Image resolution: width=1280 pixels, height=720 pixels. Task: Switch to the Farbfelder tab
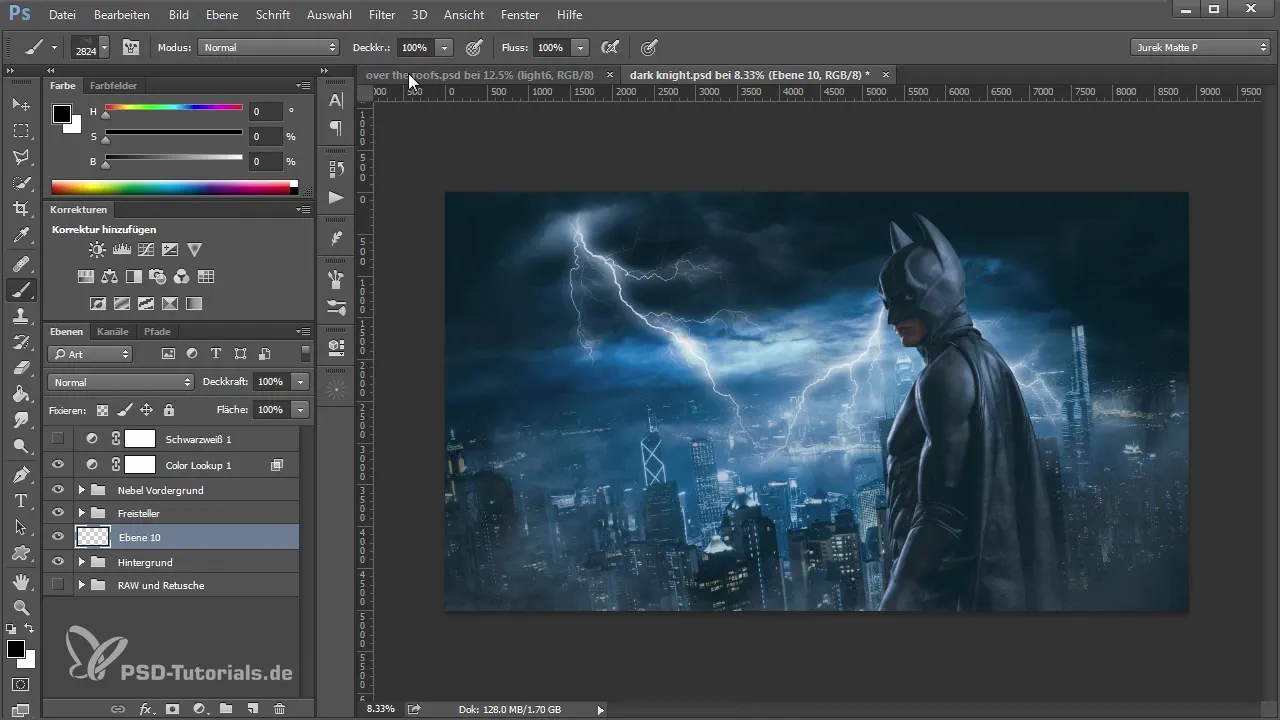coord(113,86)
